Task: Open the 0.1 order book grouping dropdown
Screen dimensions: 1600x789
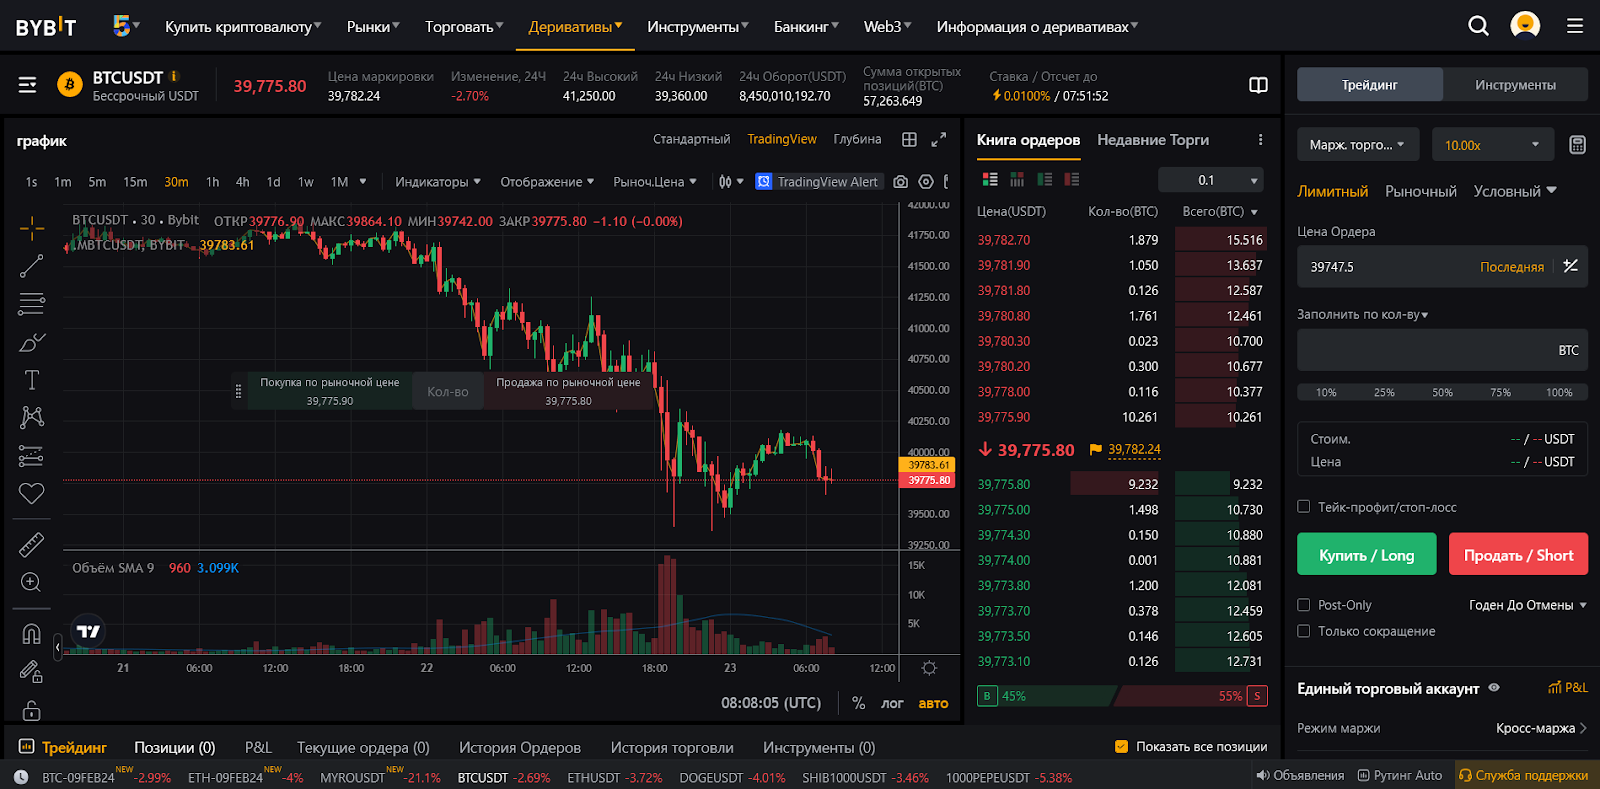Action: click(x=1211, y=180)
